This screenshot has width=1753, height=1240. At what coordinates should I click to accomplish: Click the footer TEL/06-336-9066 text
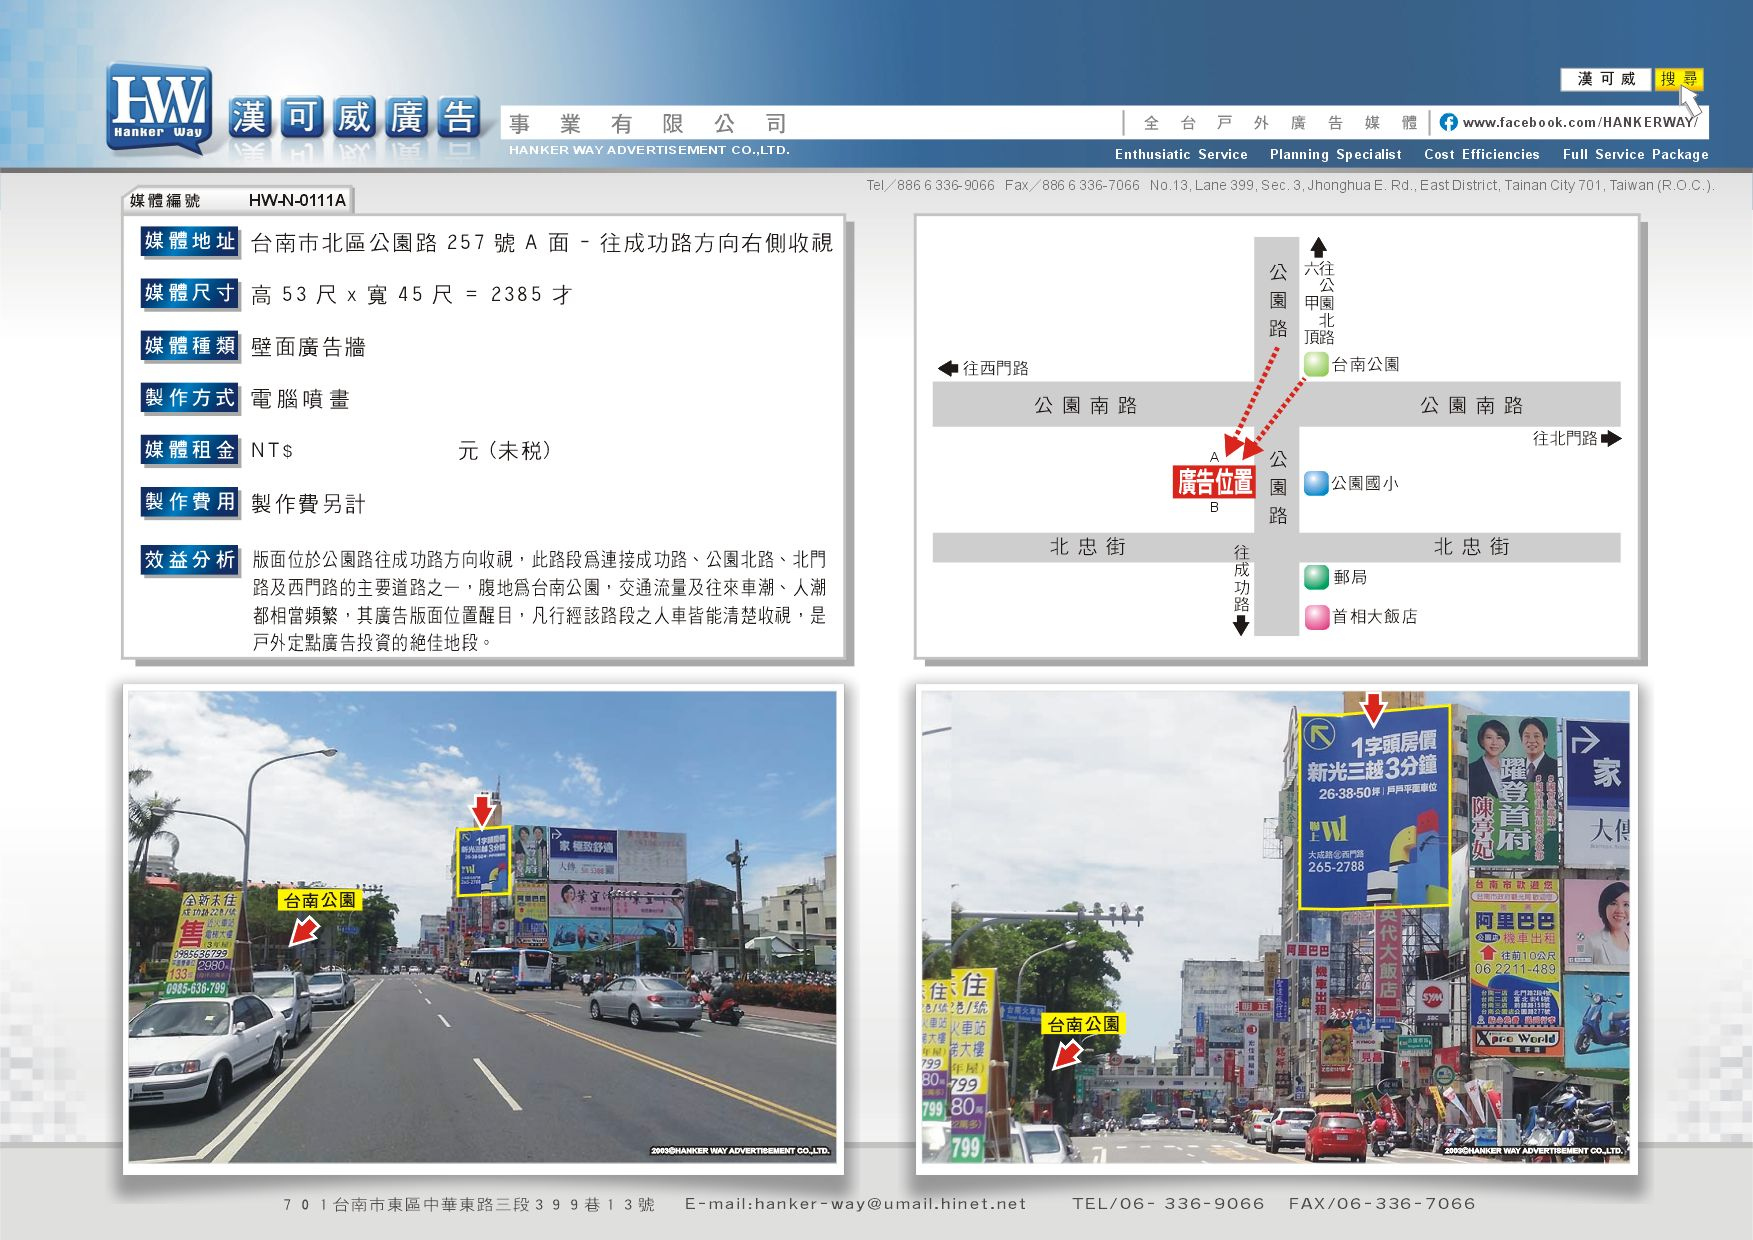pos(1168,1204)
